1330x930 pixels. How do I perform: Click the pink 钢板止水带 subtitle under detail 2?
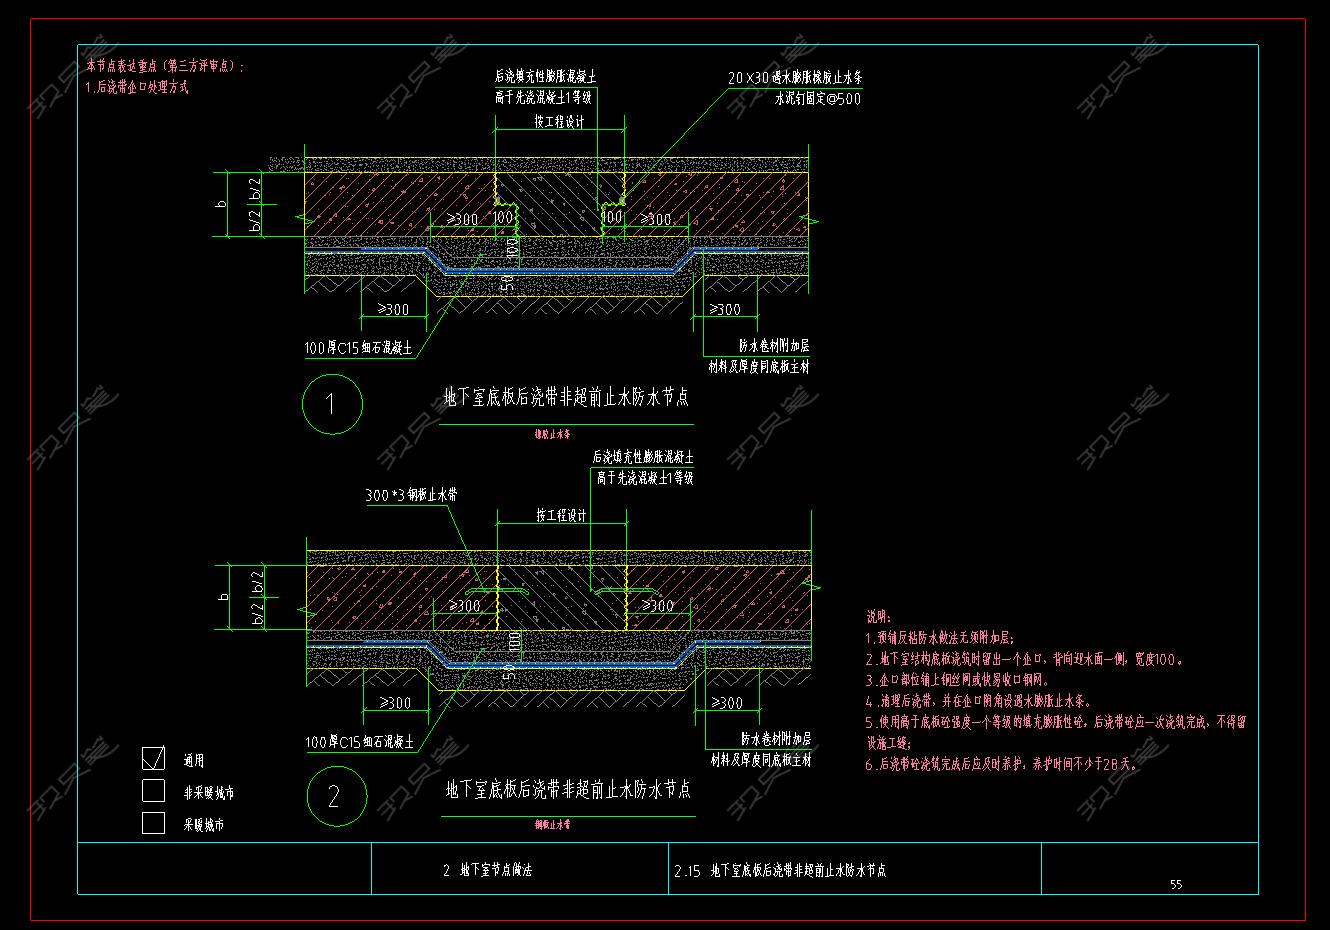[553, 826]
